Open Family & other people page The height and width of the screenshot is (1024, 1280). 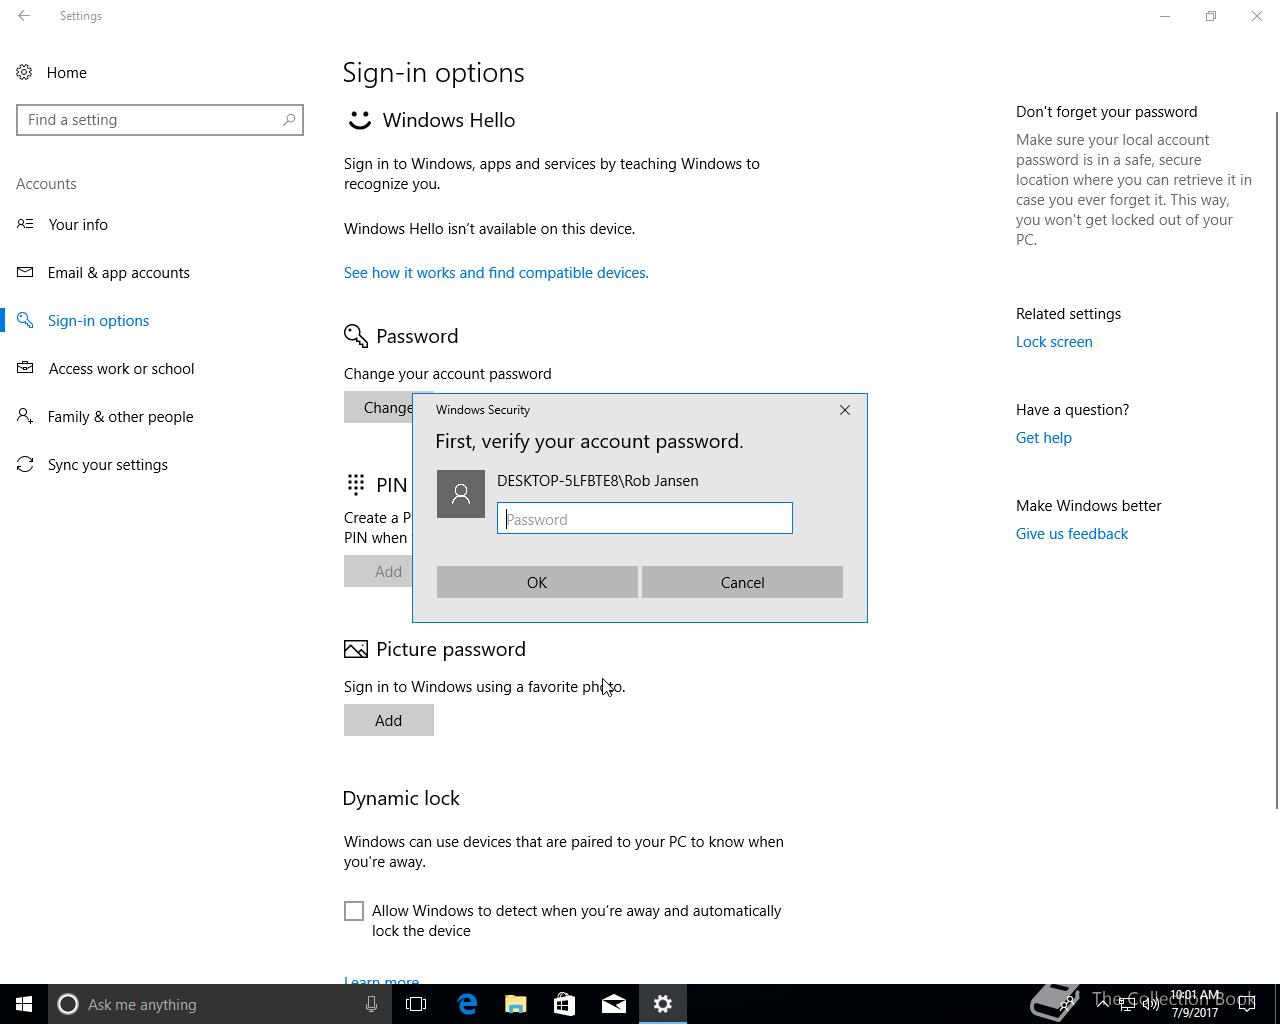(120, 417)
